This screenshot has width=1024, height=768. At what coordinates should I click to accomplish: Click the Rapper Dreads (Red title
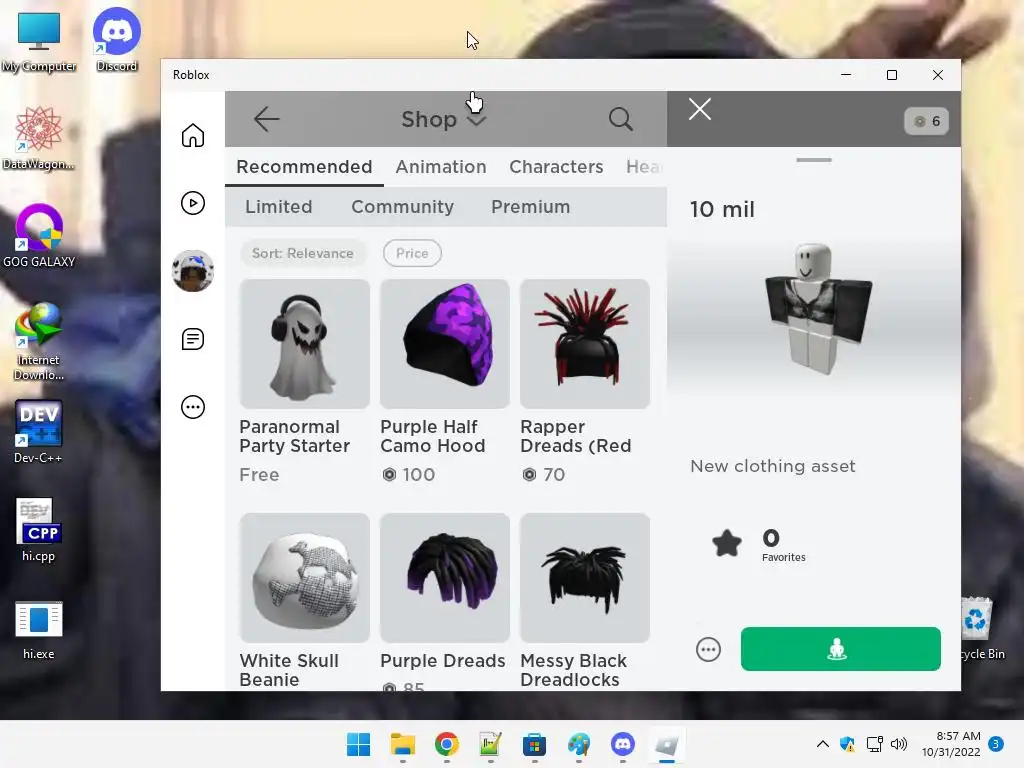pos(576,436)
